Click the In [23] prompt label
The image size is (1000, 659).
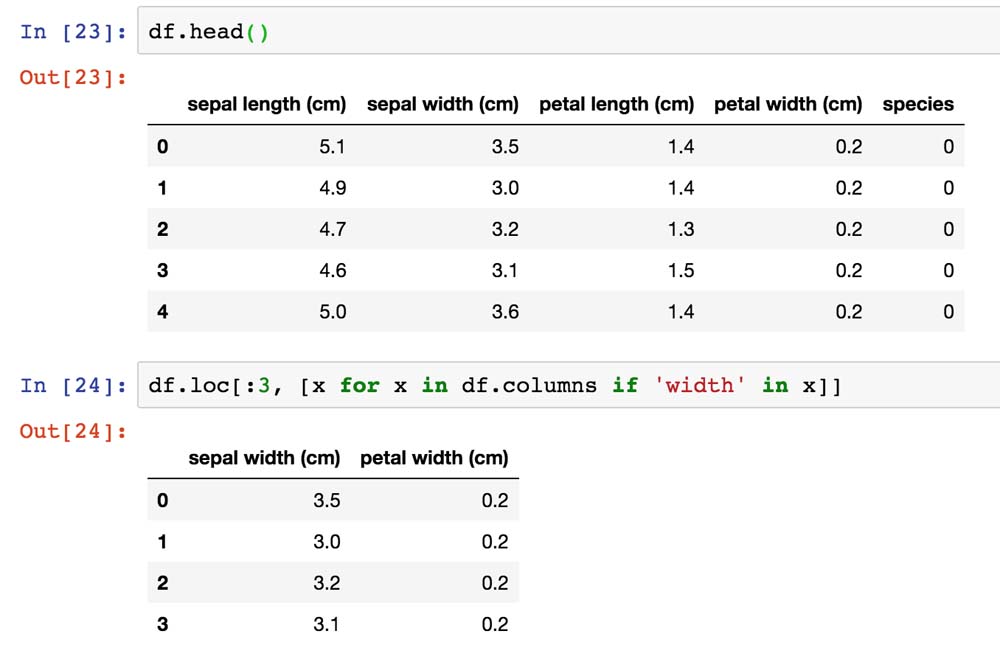coord(72,32)
